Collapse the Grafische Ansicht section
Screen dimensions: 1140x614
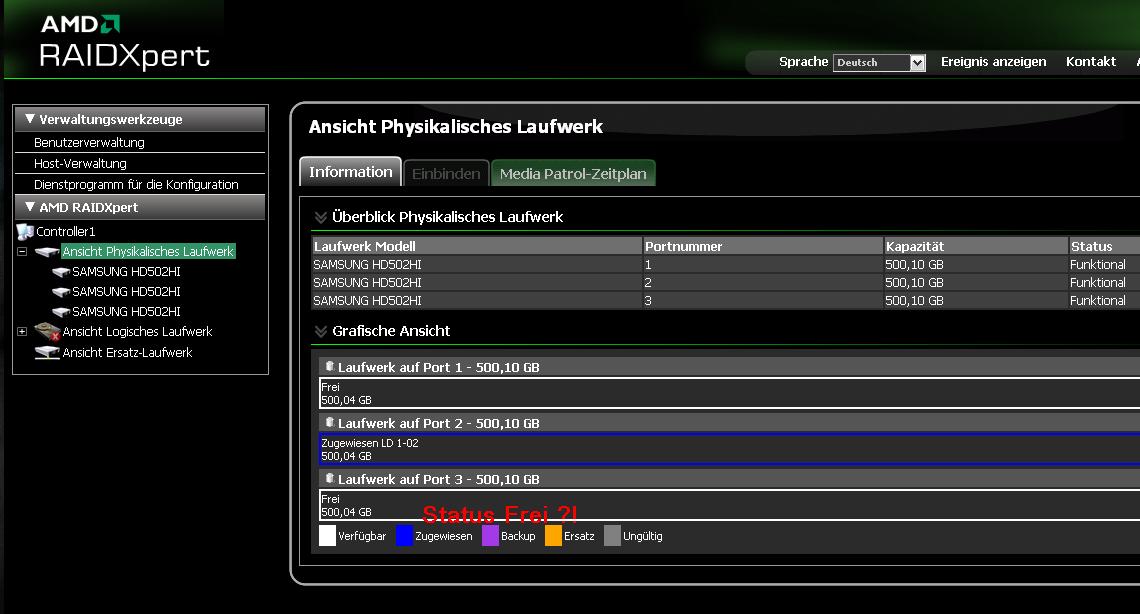coord(321,331)
